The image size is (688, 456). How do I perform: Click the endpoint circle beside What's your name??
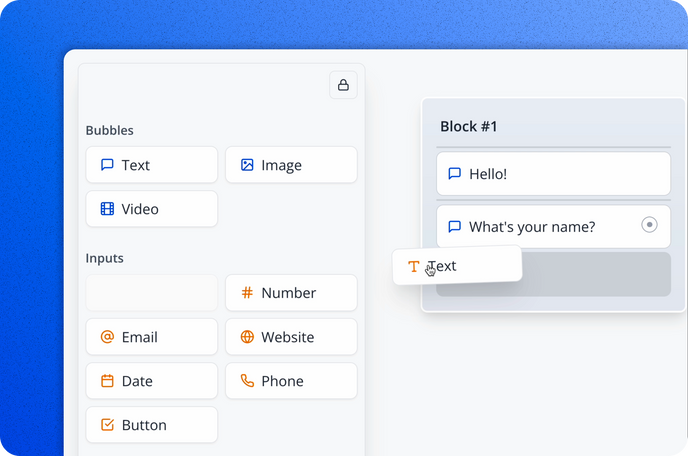pos(649,225)
